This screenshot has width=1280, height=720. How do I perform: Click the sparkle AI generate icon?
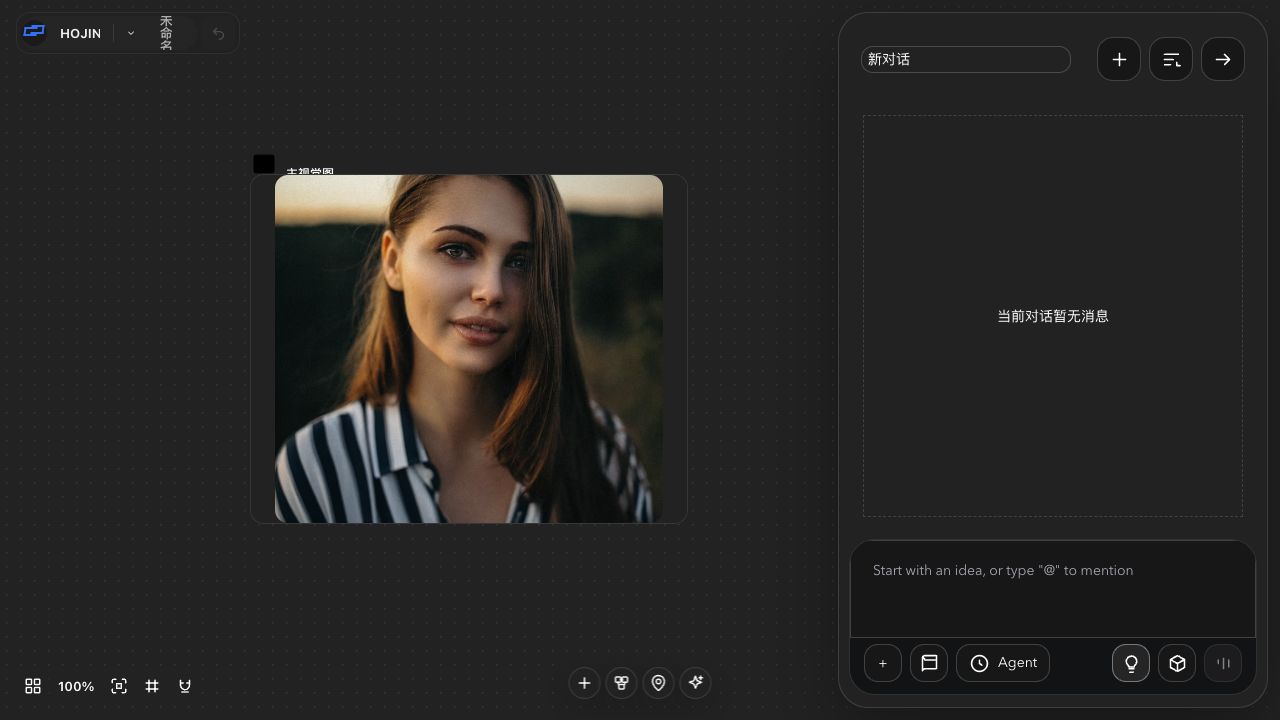[695, 683]
